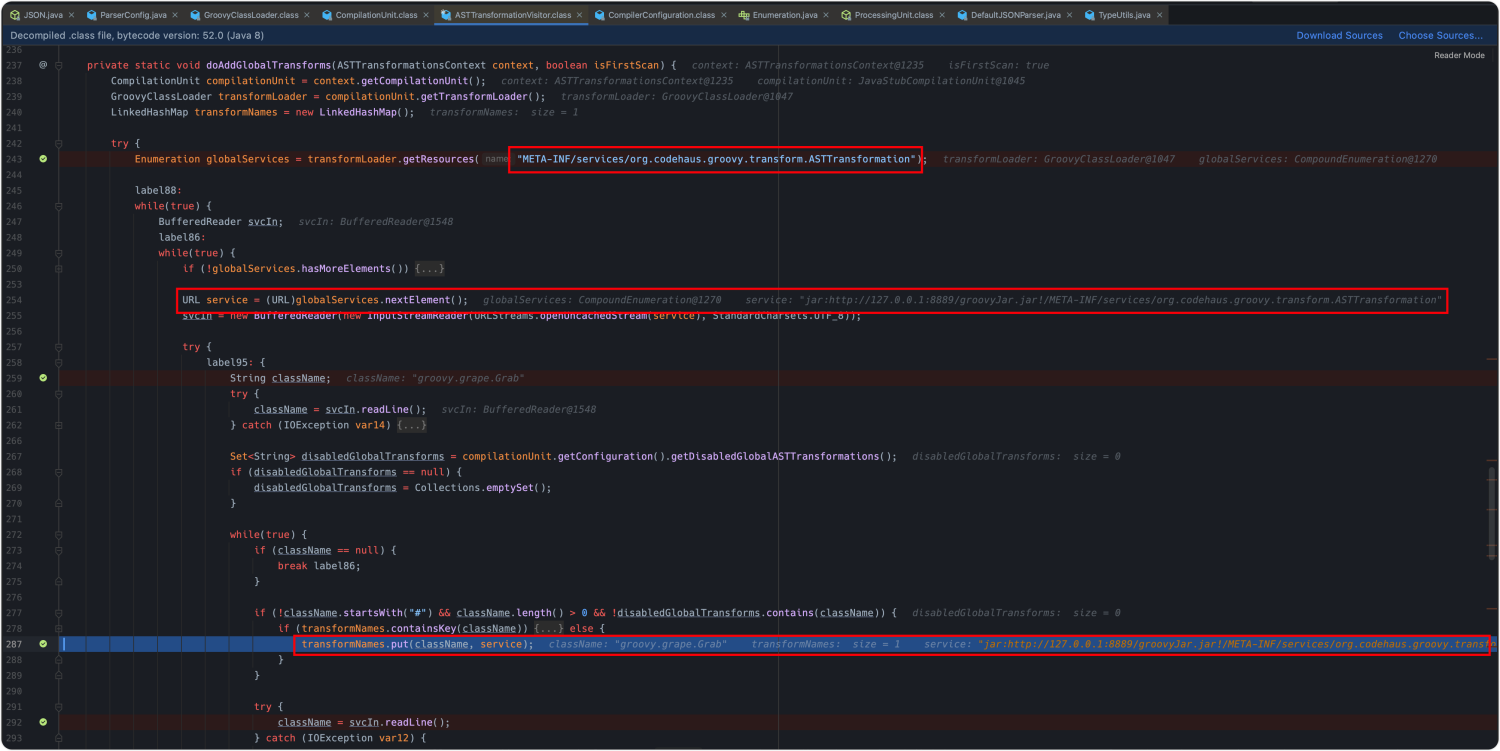Viewport: 1500px width, 751px height.
Task: Close the Enumeration.java tab
Action: pos(827,16)
